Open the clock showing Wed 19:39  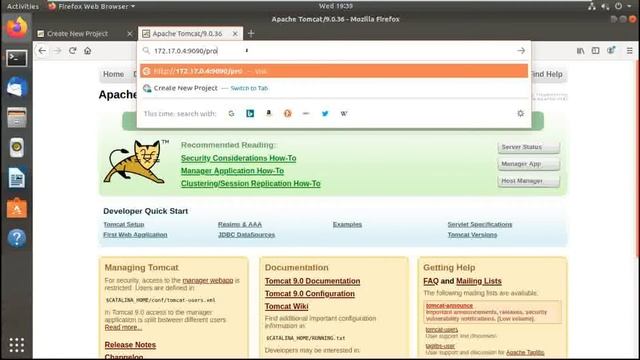pos(336,6)
